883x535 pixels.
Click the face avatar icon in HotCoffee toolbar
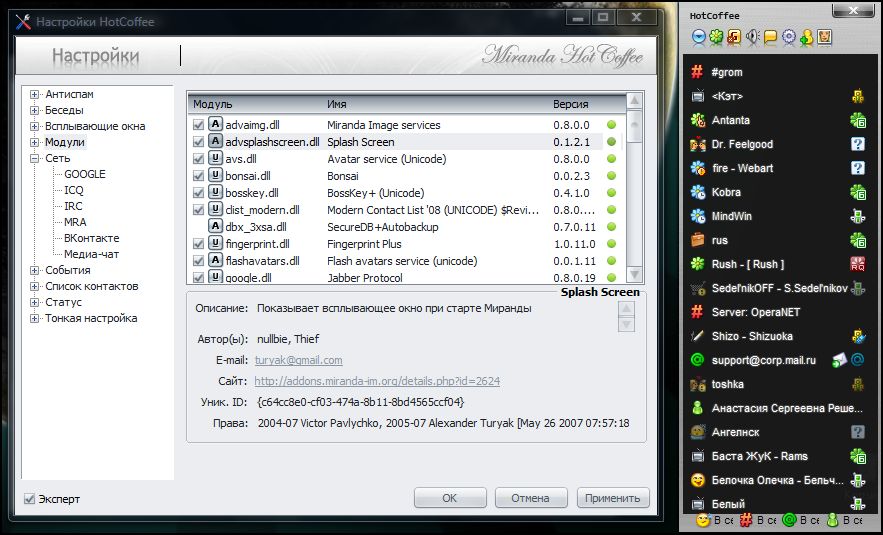[x=824, y=37]
